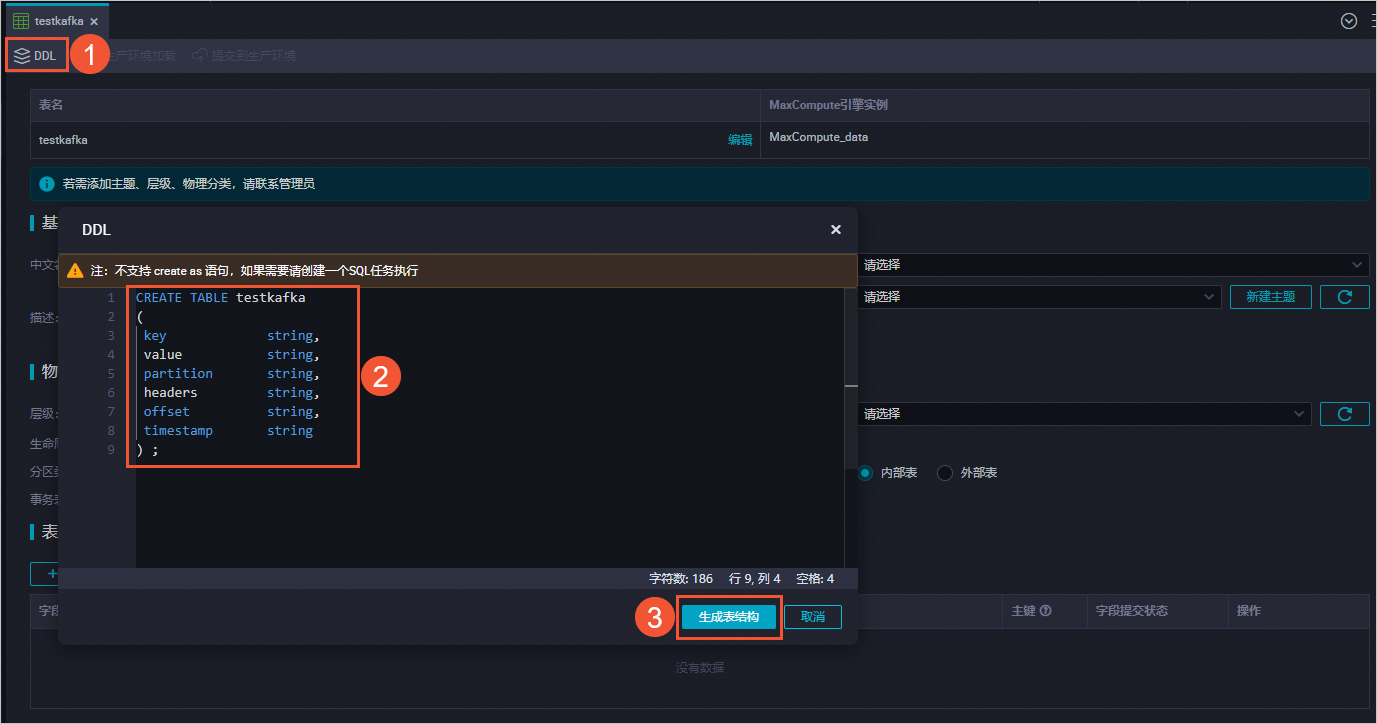Click 取消 button in DDL dialog
Image resolution: width=1377 pixels, height=724 pixels.
pyautogui.click(x=813, y=617)
